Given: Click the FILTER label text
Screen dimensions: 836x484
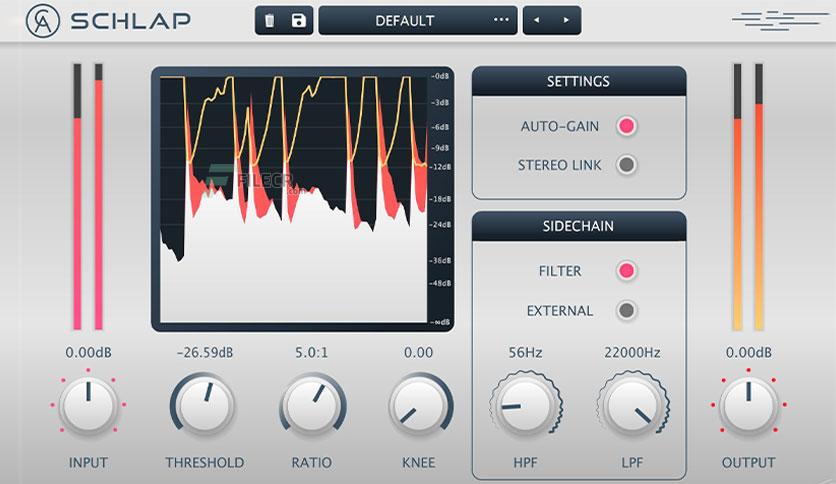Looking at the screenshot, I should click(x=560, y=271).
